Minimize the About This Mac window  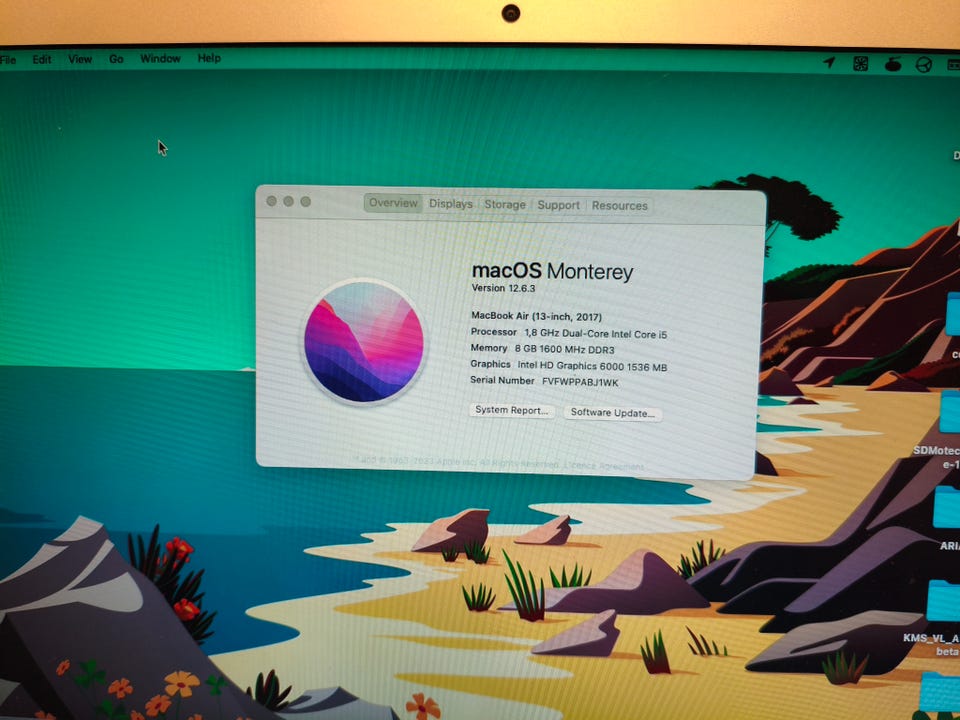click(288, 201)
